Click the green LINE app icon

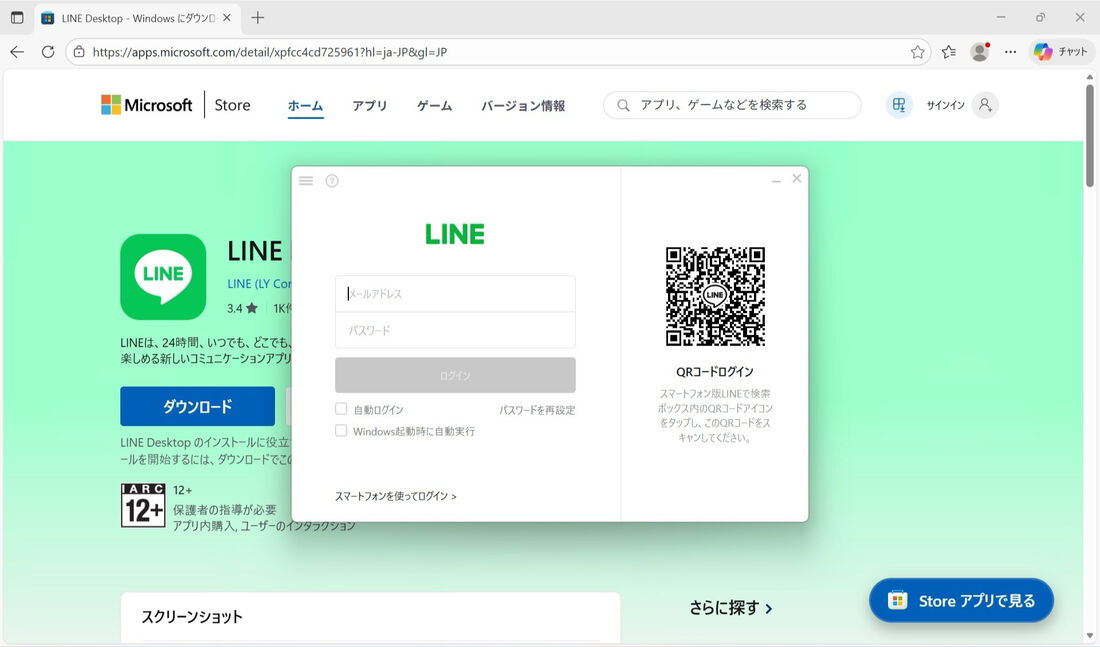point(162,277)
